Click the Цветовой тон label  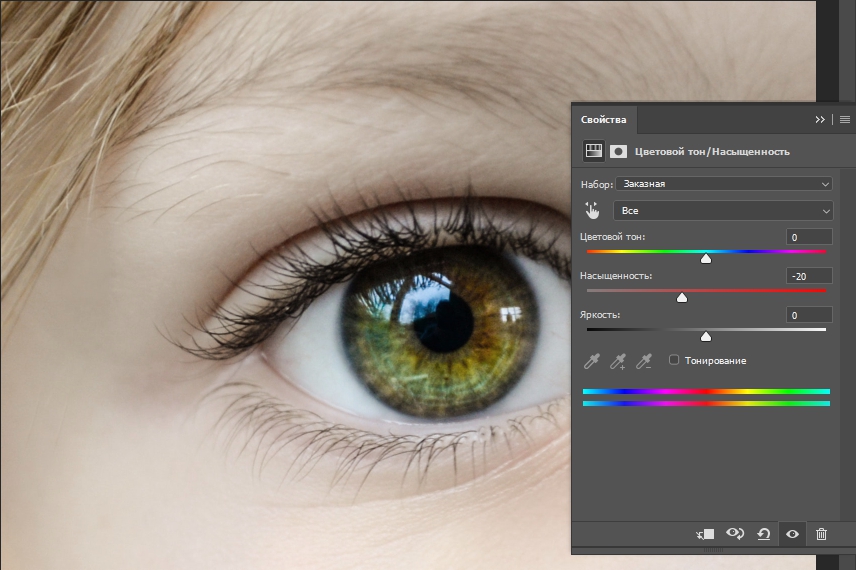click(x=613, y=237)
